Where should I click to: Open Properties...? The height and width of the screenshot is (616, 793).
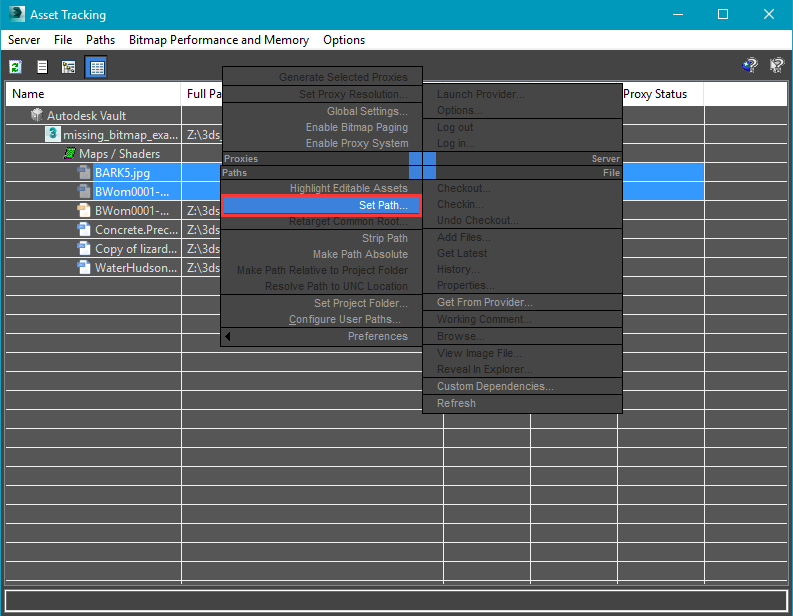point(465,286)
